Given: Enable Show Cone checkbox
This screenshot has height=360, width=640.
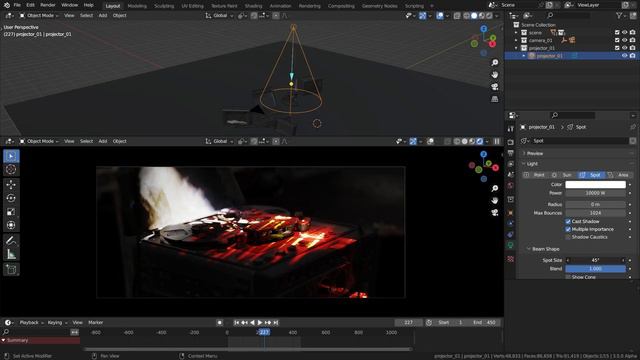Looking at the screenshot, I should [x=568, y=277].
